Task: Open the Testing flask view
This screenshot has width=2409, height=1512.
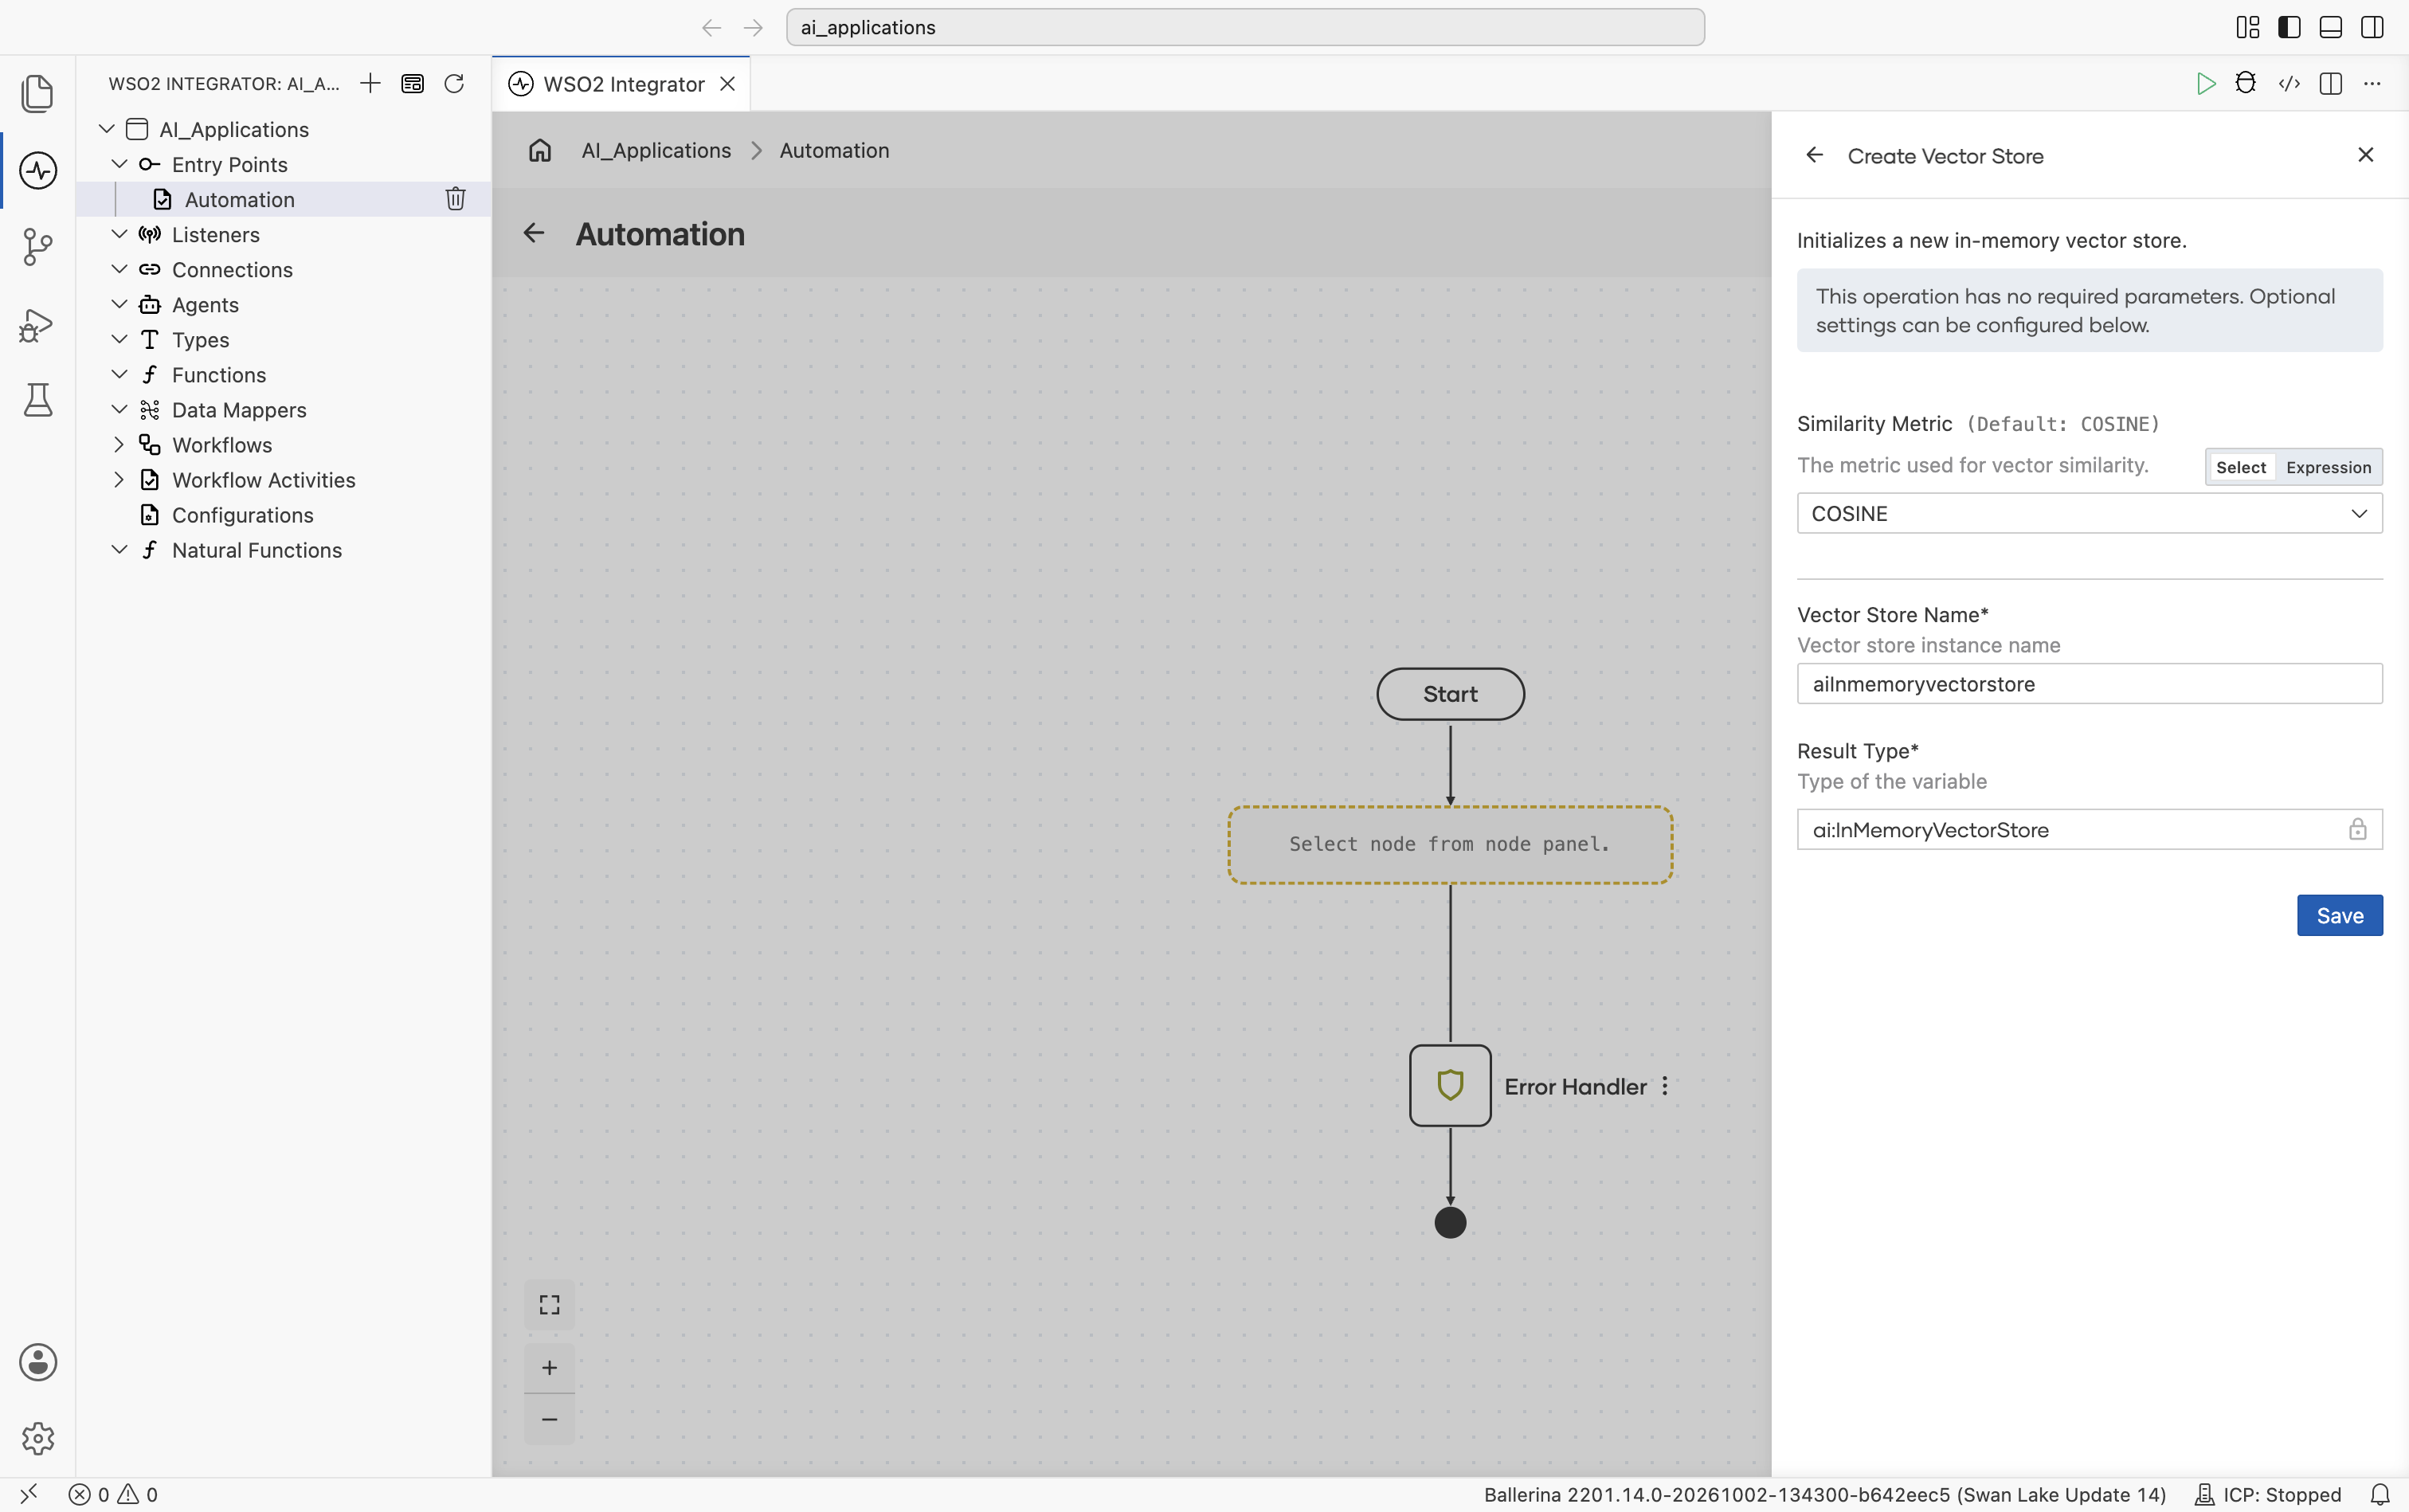Action: click(x=37, y=400)
